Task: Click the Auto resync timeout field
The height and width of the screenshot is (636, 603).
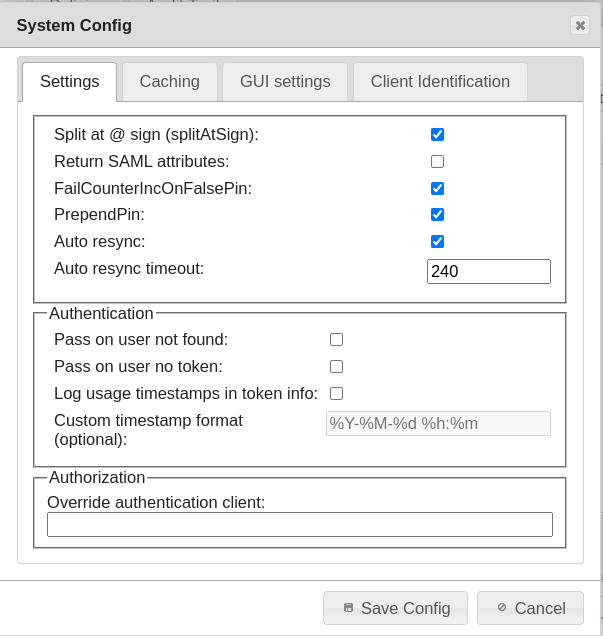Action: [x=488, y=271]
